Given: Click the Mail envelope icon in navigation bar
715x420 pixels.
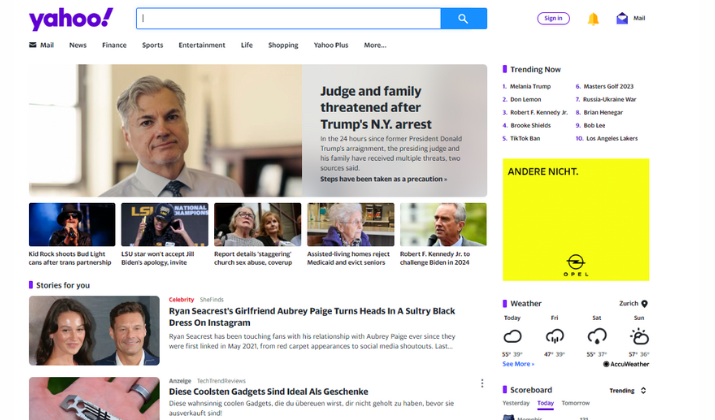Looking at the screenshot, I should pos(33,45).
